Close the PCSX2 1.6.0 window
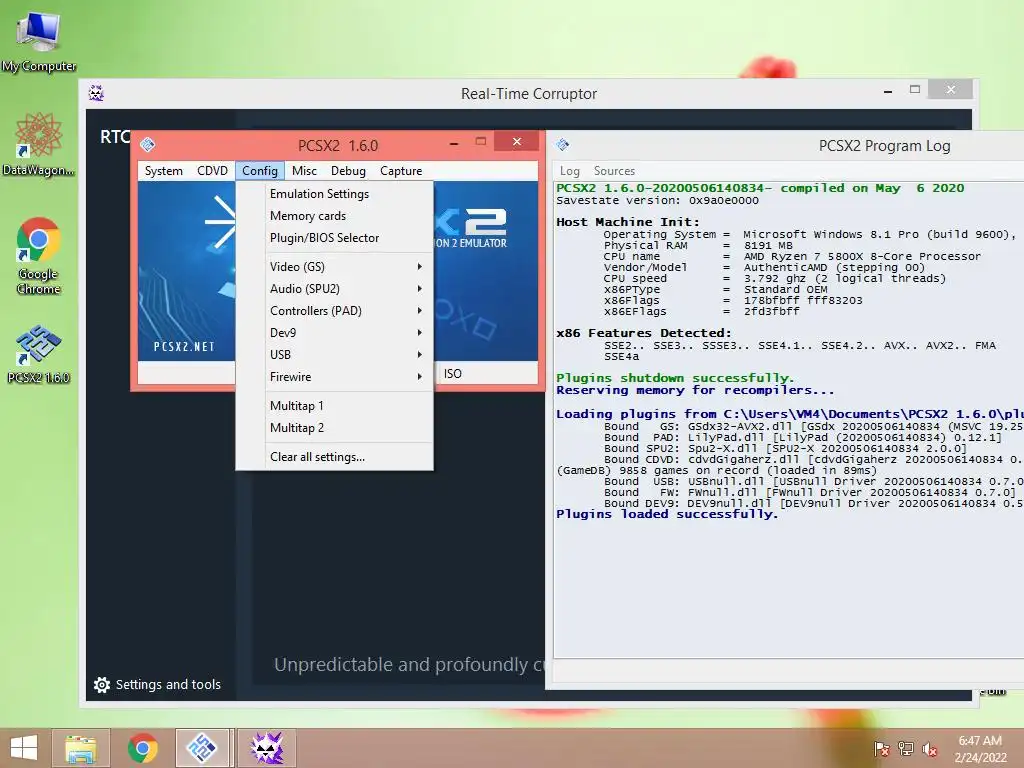This screenshot has height=768, width=1024. (517, 142)
